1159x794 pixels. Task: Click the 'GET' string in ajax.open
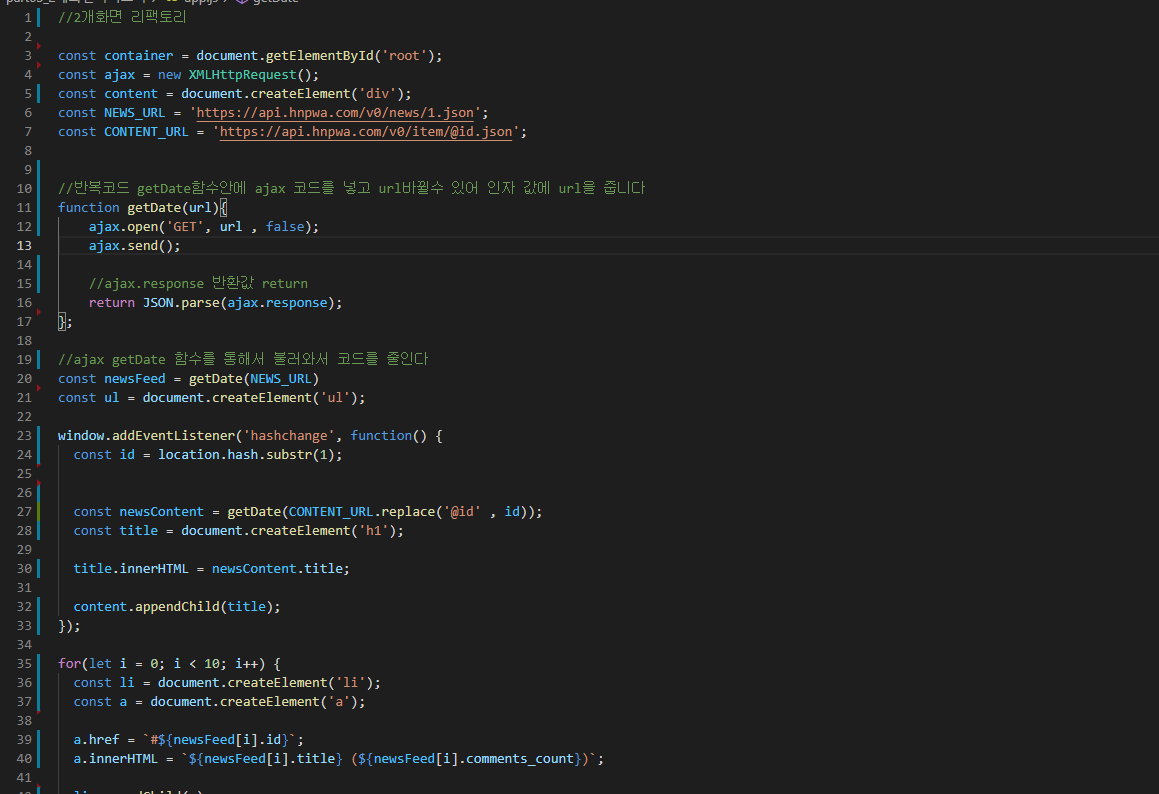point(185,227)
